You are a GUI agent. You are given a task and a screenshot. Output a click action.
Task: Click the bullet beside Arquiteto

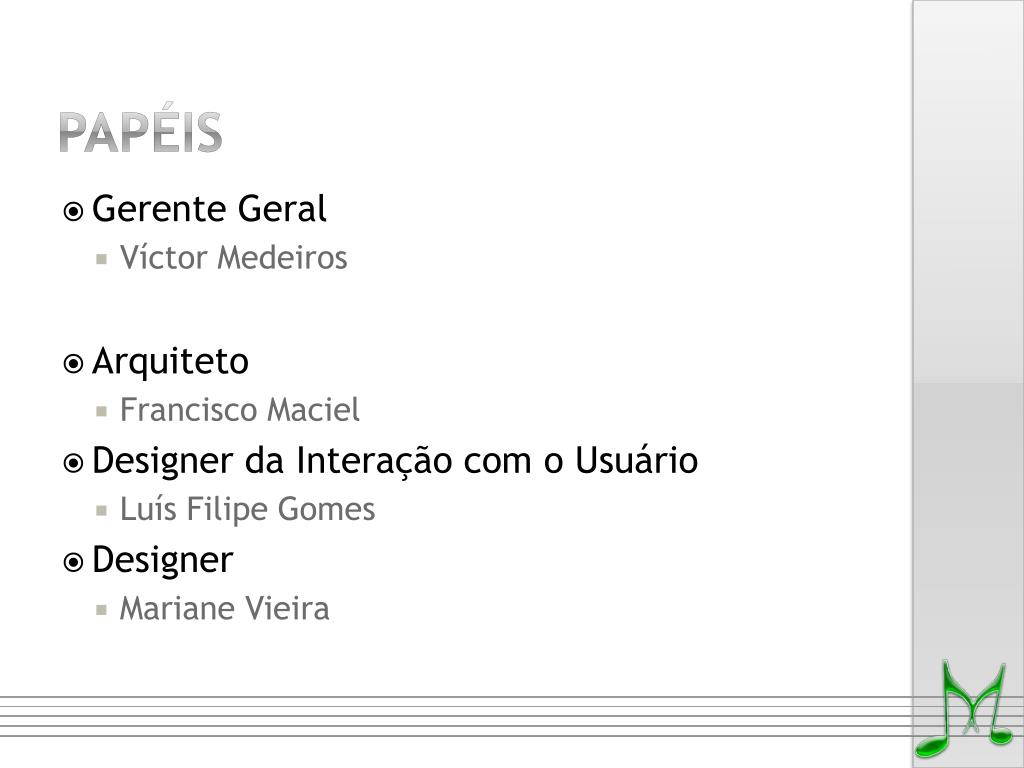[73, 364]
